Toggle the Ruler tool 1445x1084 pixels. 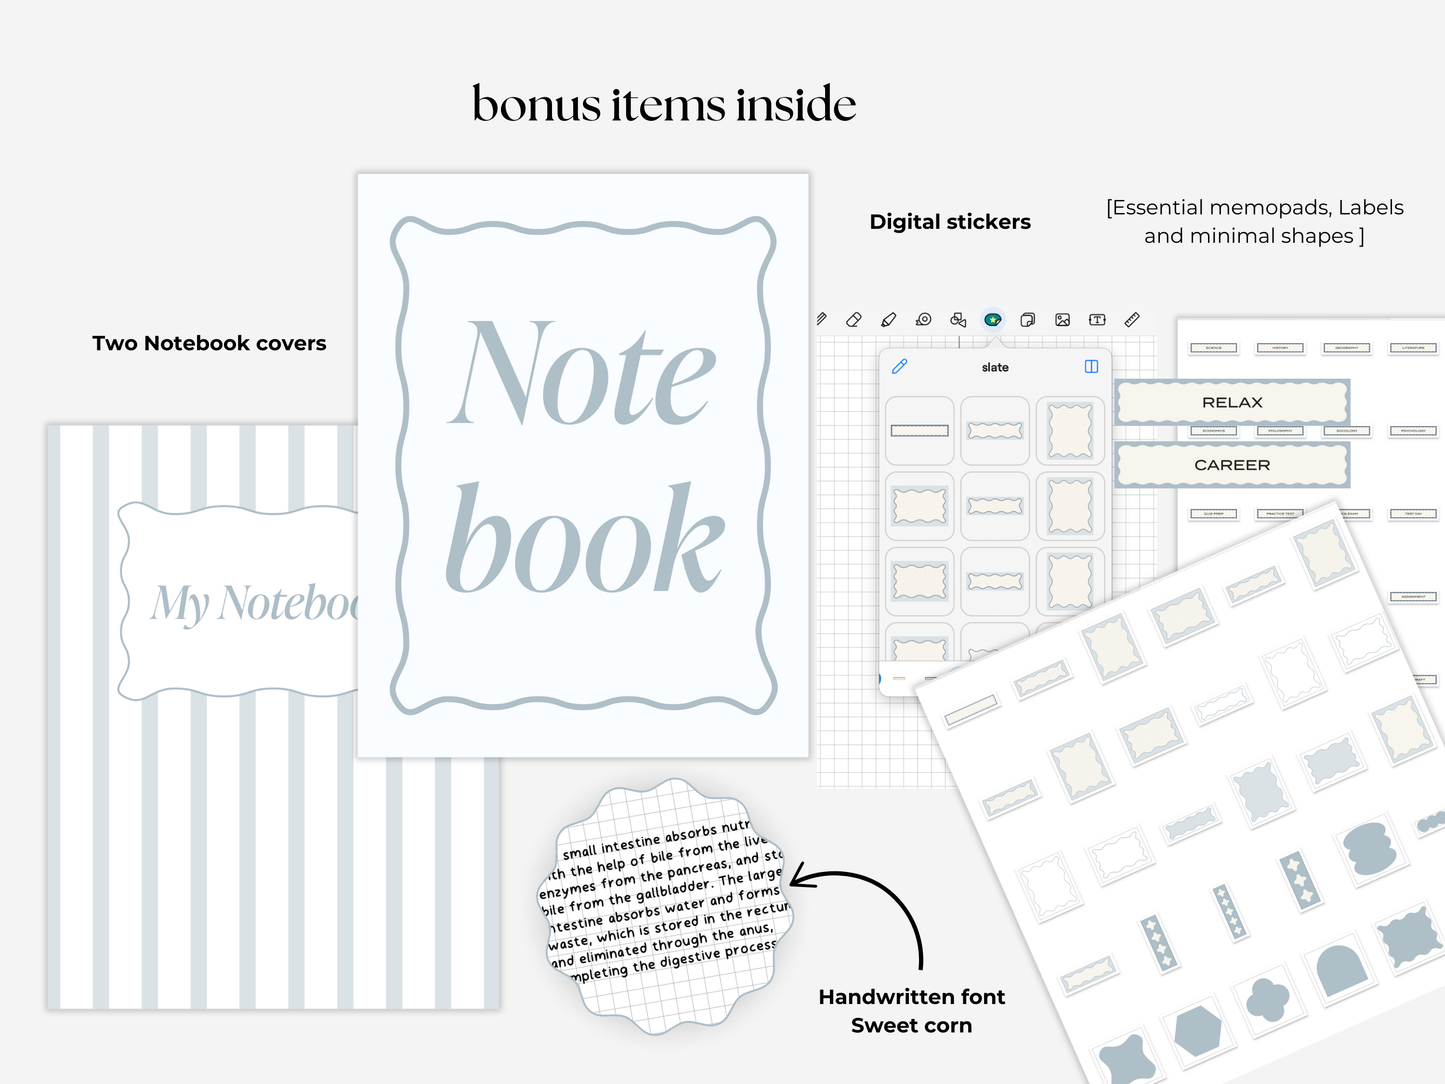click(1132, 320)
